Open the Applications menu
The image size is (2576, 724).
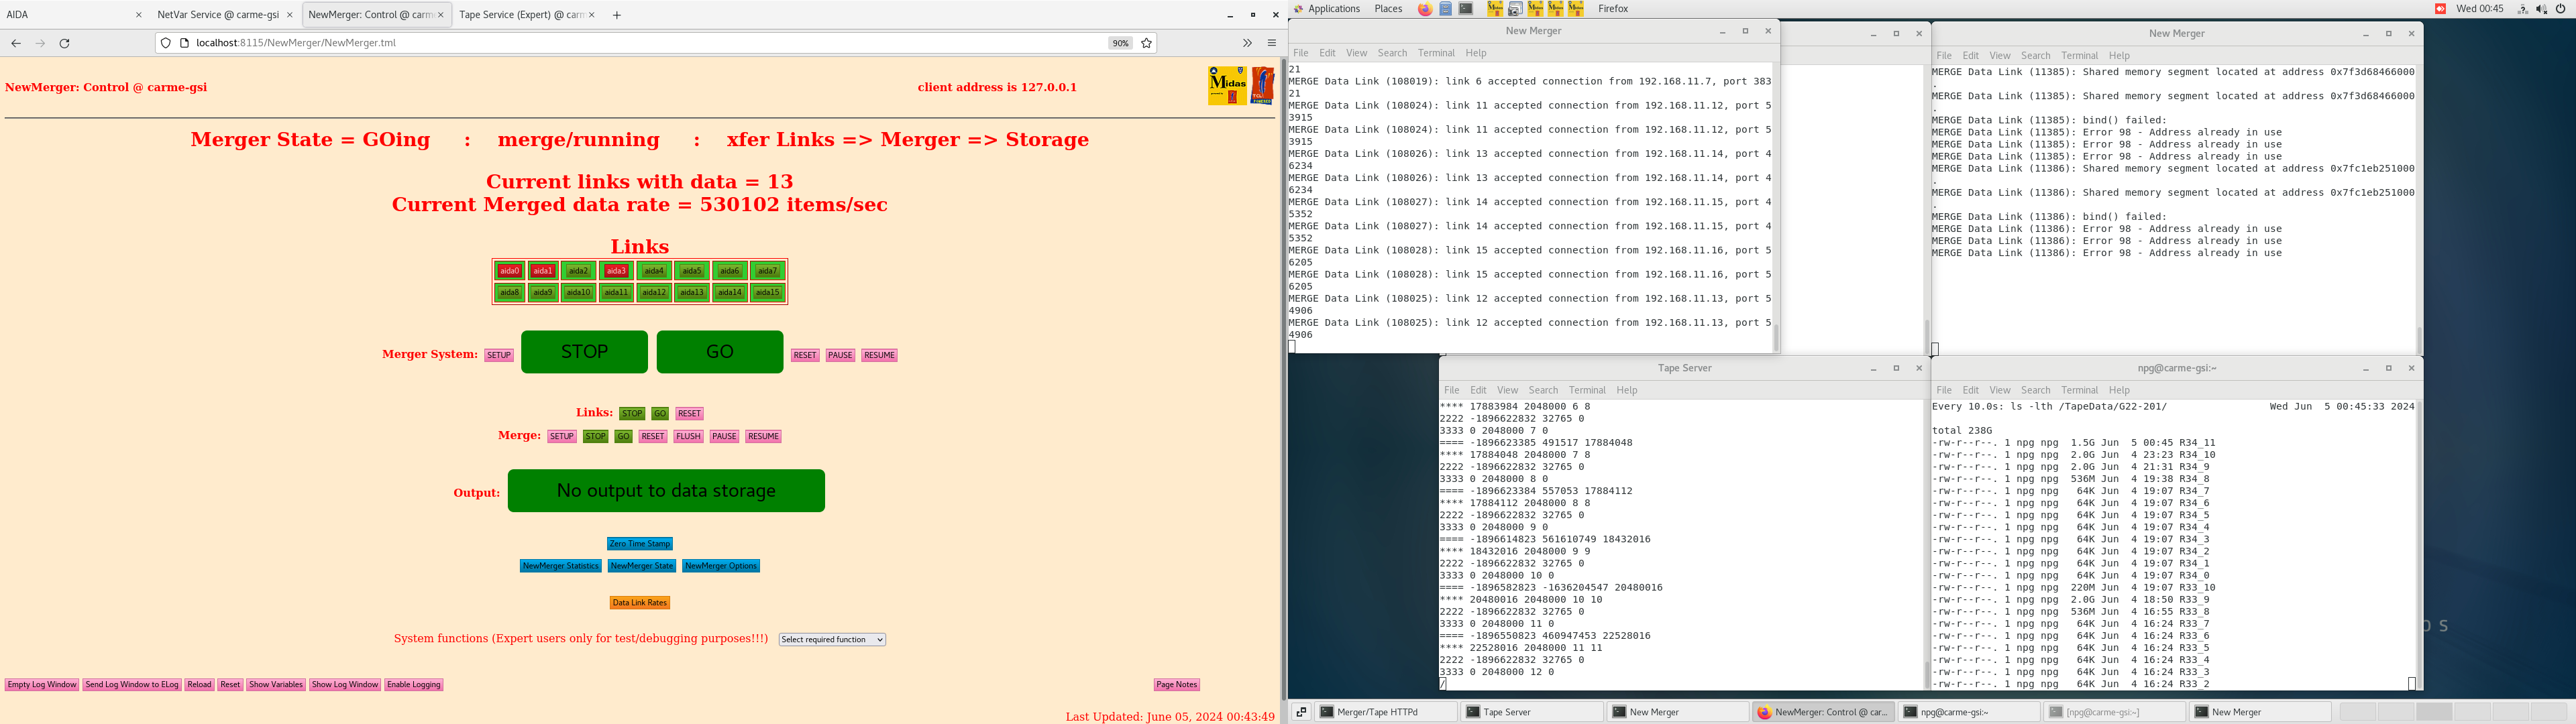1333,9
